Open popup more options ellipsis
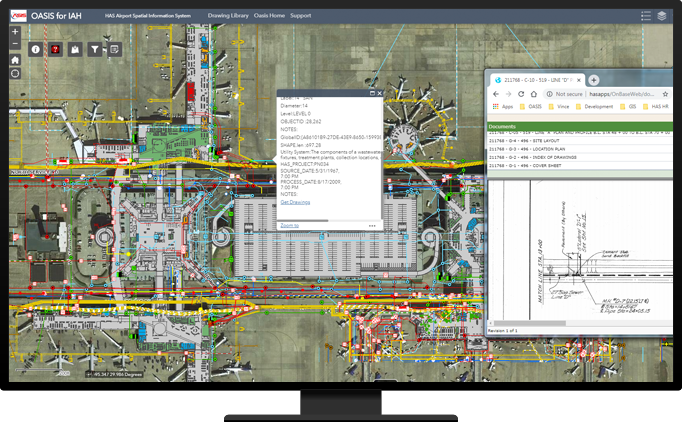Viewport: 682px width, 422px height. (372, 226)
